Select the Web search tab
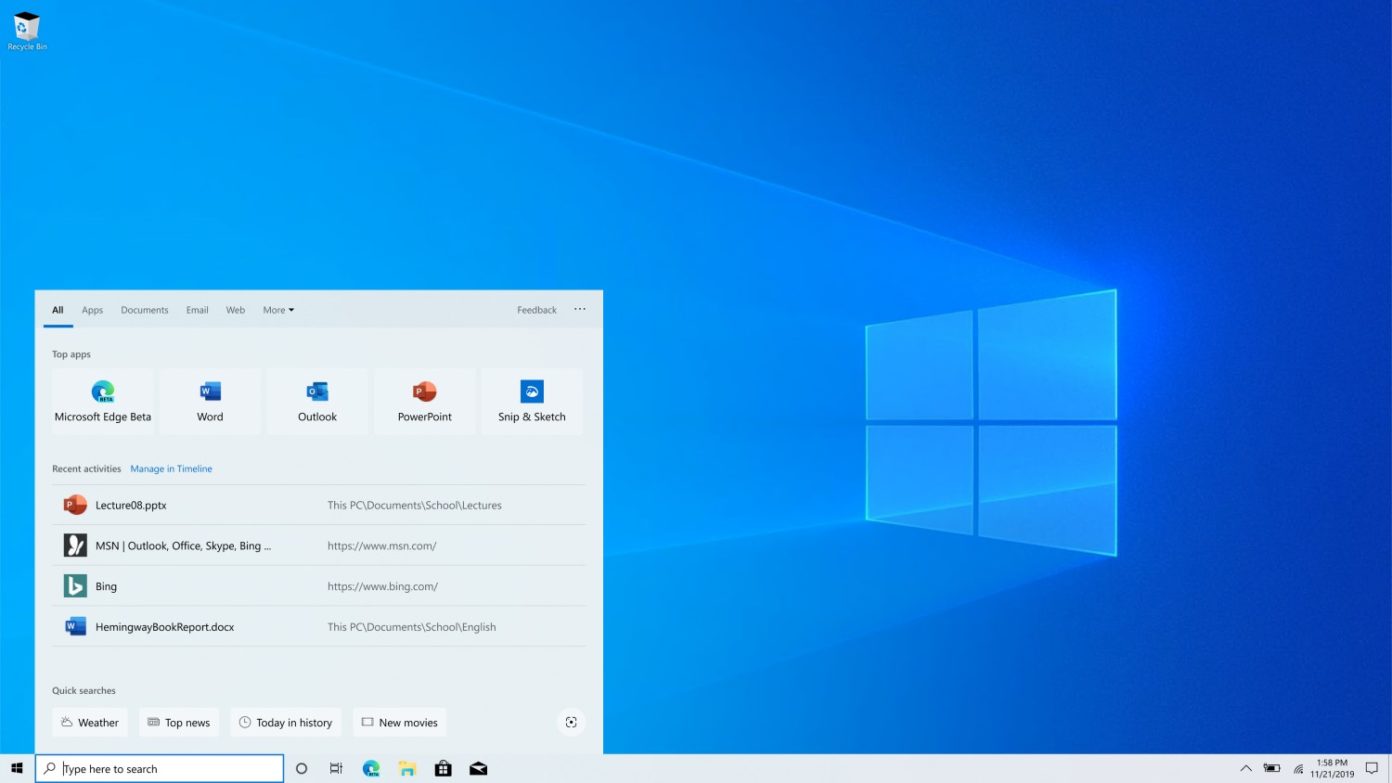 [x=235, y=310]
